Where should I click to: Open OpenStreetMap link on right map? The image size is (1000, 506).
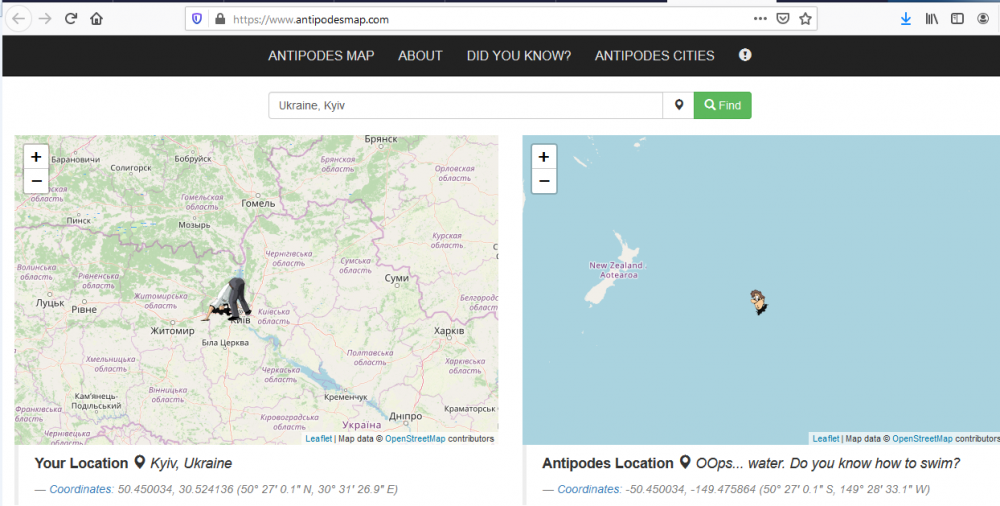(x=922, y=439)
